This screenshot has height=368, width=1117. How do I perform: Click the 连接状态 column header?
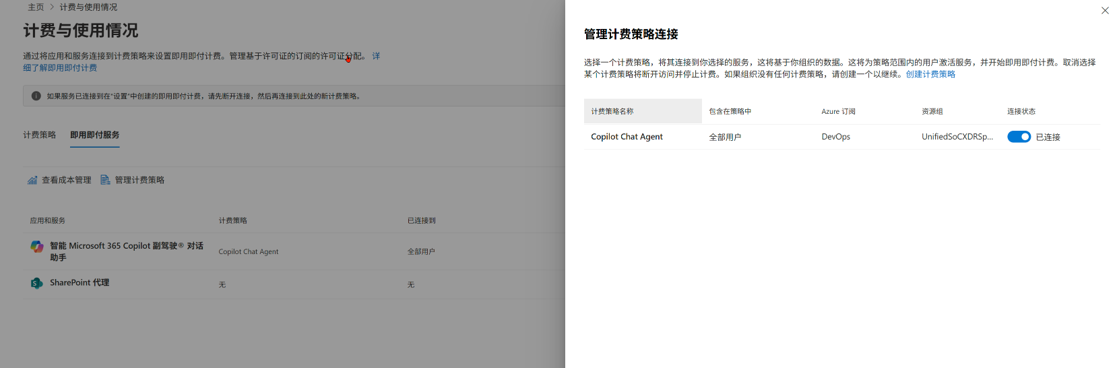[x=1022, y=112]
